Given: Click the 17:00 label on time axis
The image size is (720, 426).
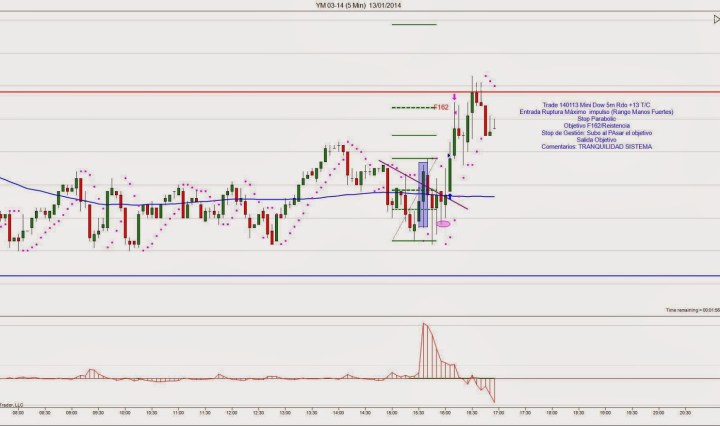Looking at the screenshot, I should 497,411.
